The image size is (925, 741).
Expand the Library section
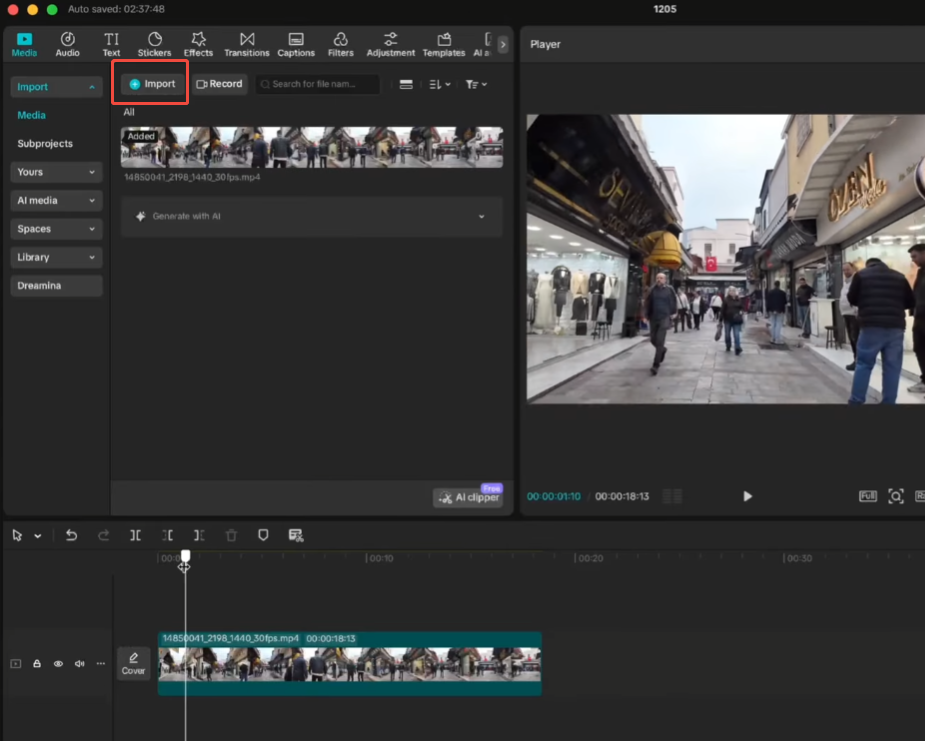(56, 257)
